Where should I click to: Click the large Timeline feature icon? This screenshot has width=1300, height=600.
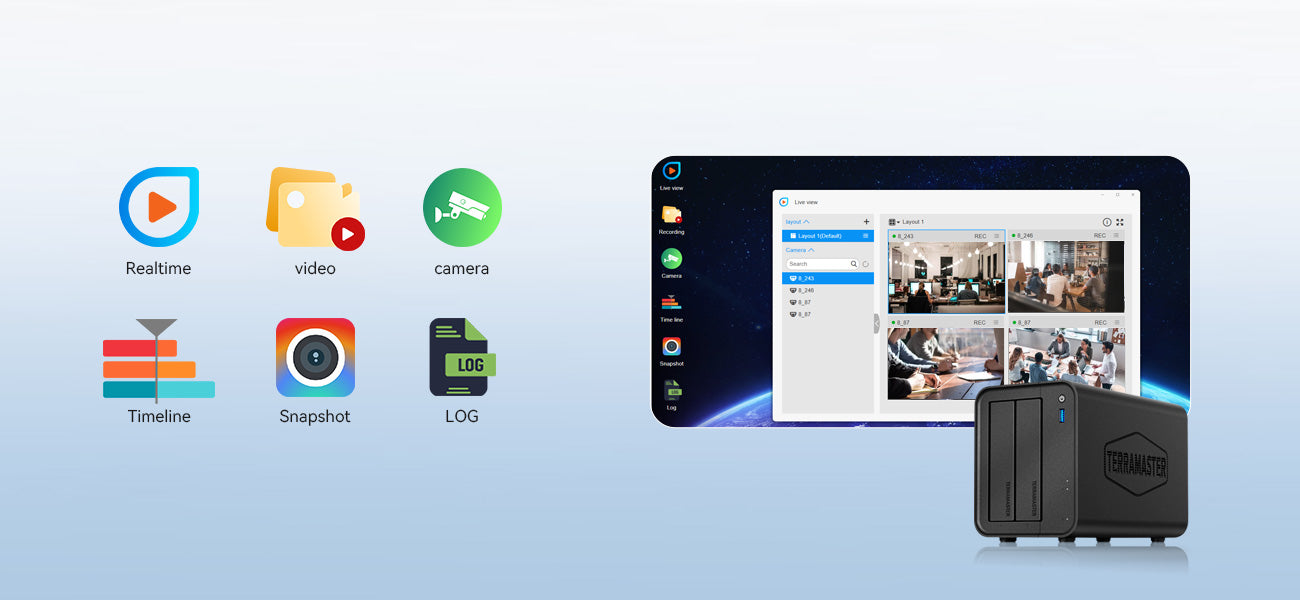pos(158,360)
